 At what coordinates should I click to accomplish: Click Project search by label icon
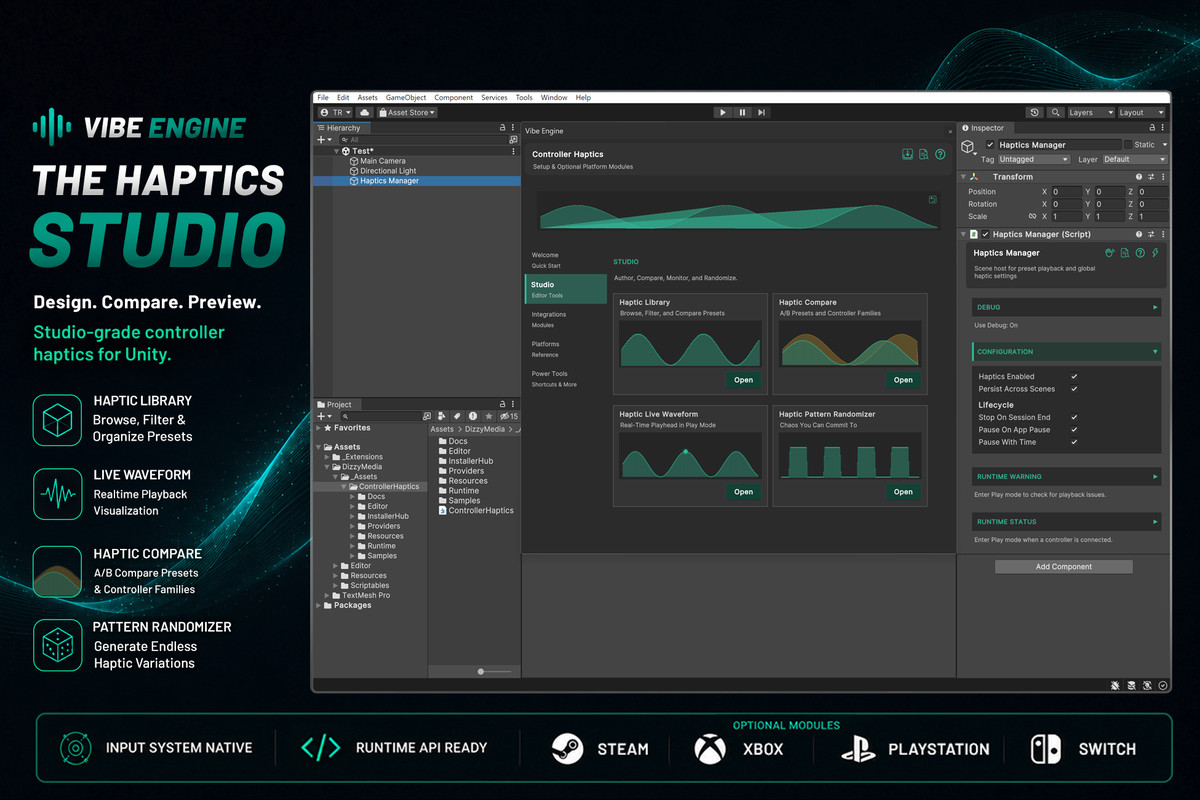click(457, 416)
